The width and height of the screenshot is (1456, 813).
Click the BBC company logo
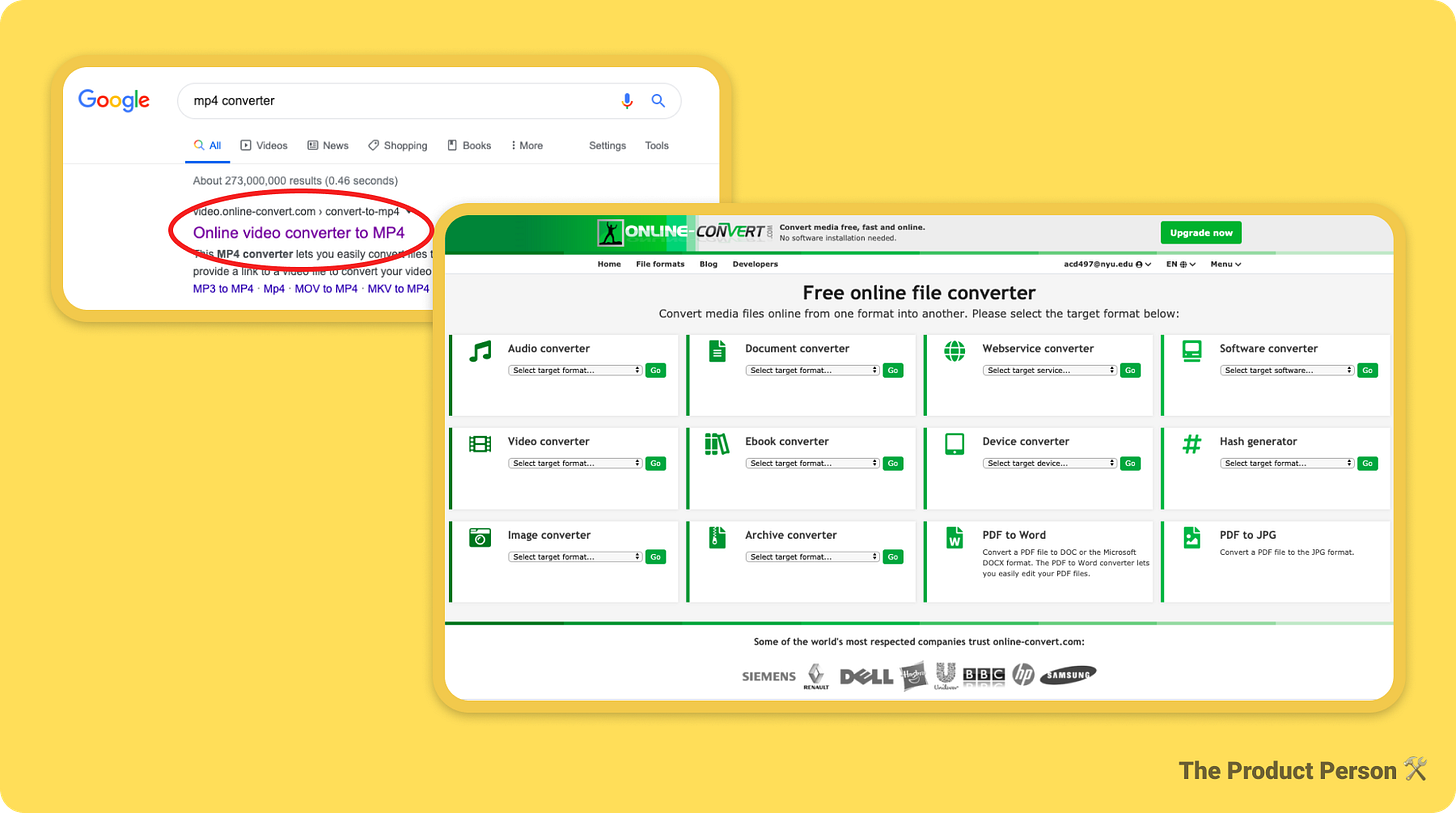pos(984,676)
